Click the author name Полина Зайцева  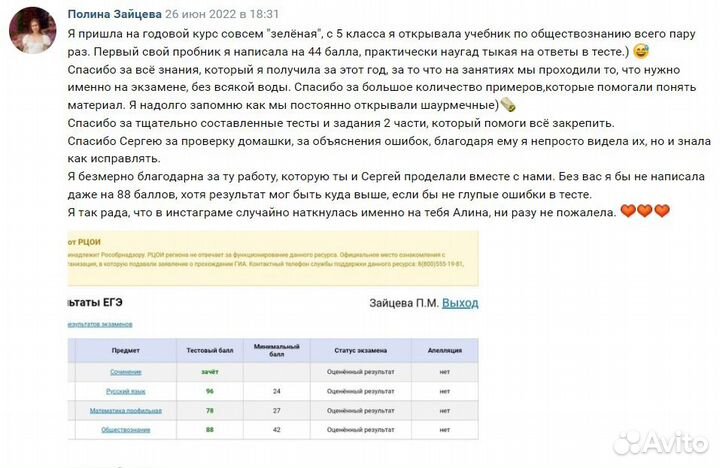114,14
